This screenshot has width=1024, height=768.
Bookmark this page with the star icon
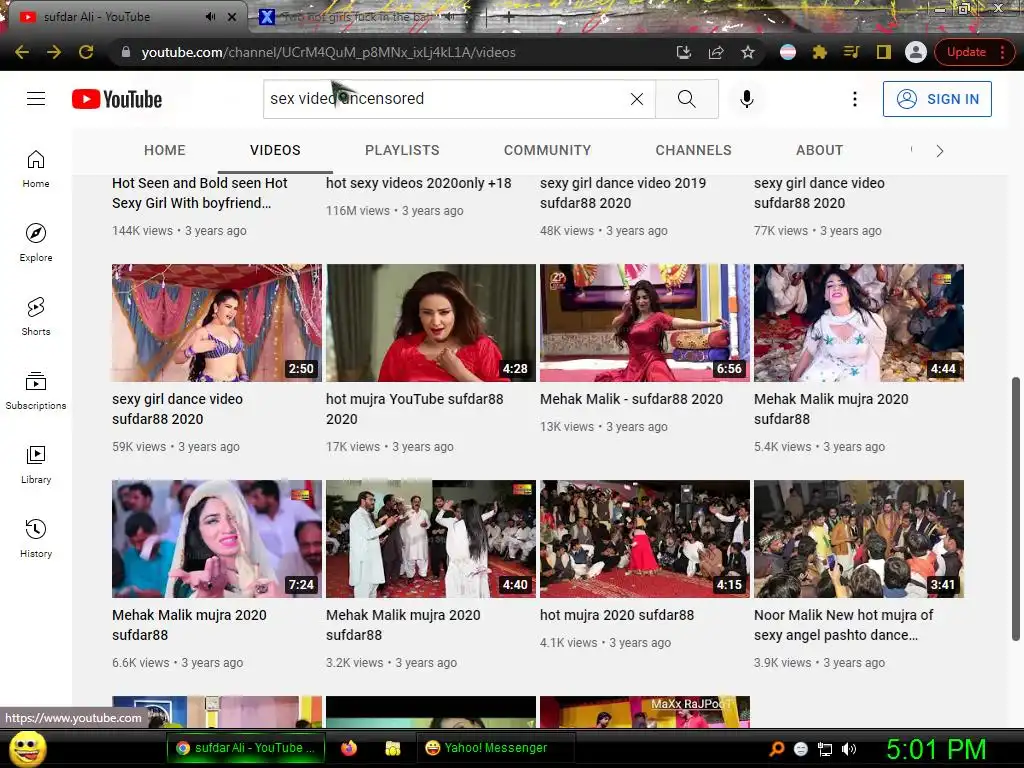748,52
